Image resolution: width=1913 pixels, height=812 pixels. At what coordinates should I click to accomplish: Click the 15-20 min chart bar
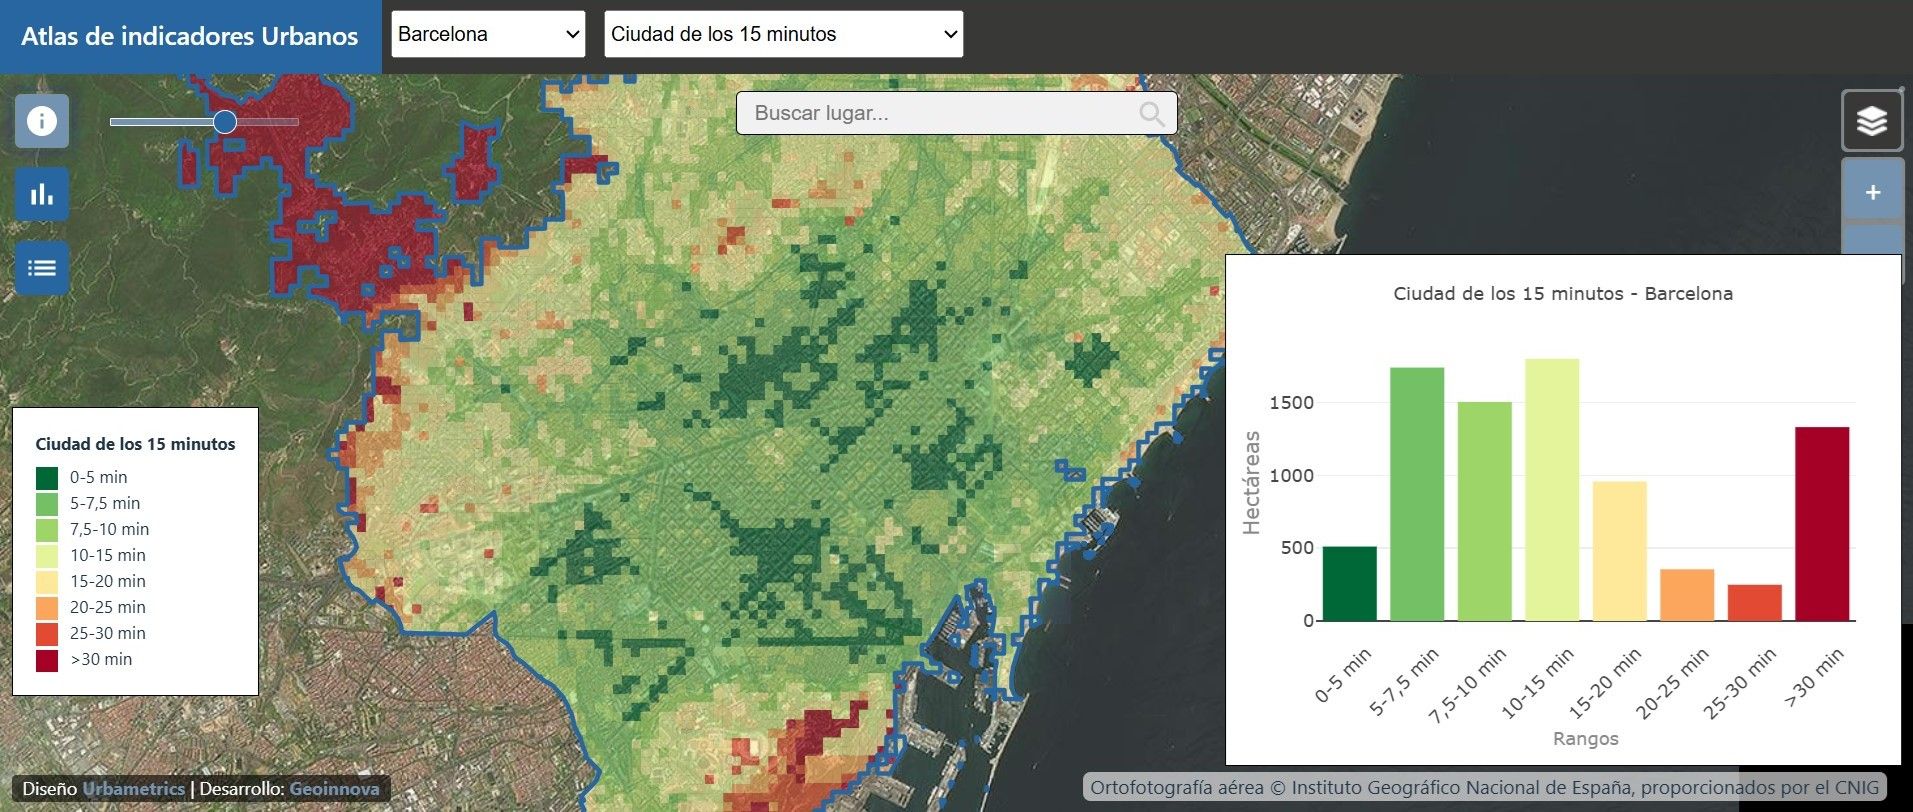(1619, 551)
